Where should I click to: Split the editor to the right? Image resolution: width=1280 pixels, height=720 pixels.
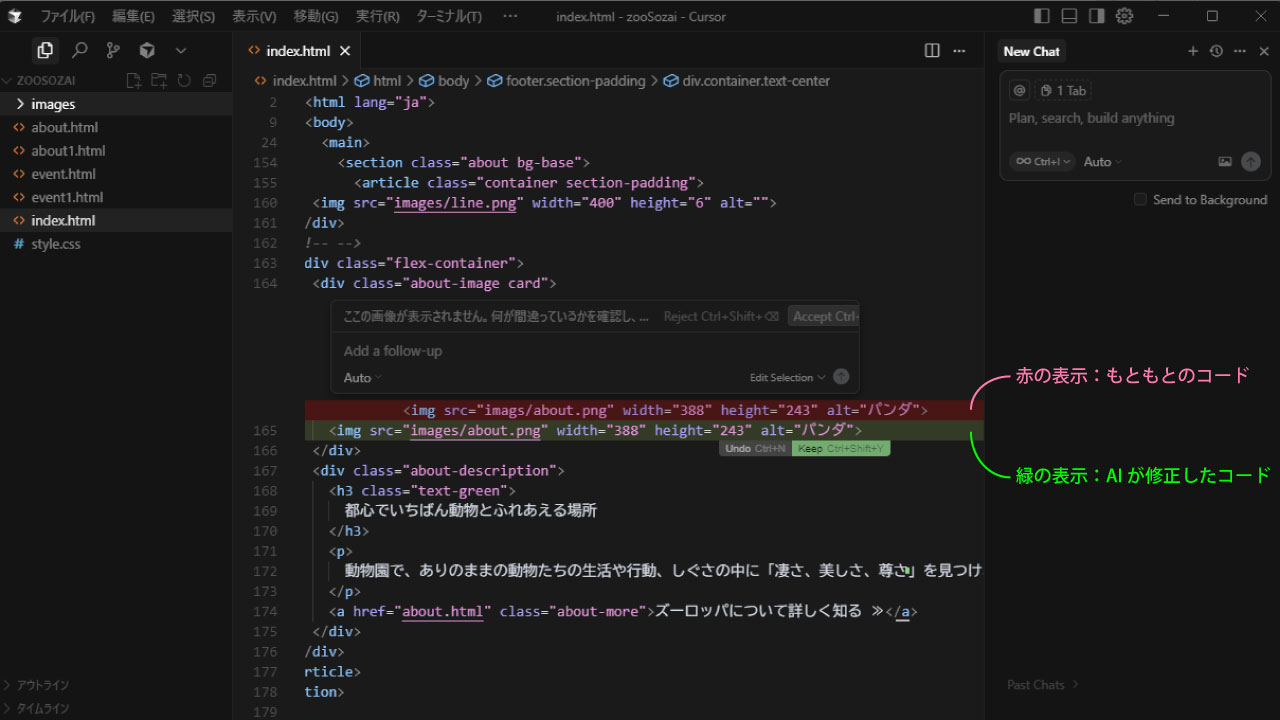tap(932, 51)
